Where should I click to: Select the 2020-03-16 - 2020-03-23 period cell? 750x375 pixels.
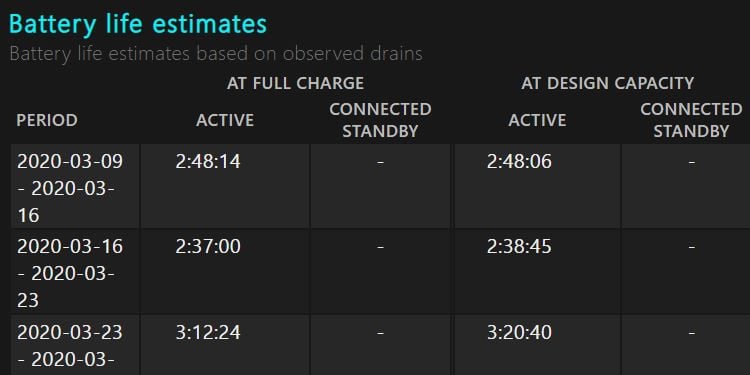coord(75,272)
